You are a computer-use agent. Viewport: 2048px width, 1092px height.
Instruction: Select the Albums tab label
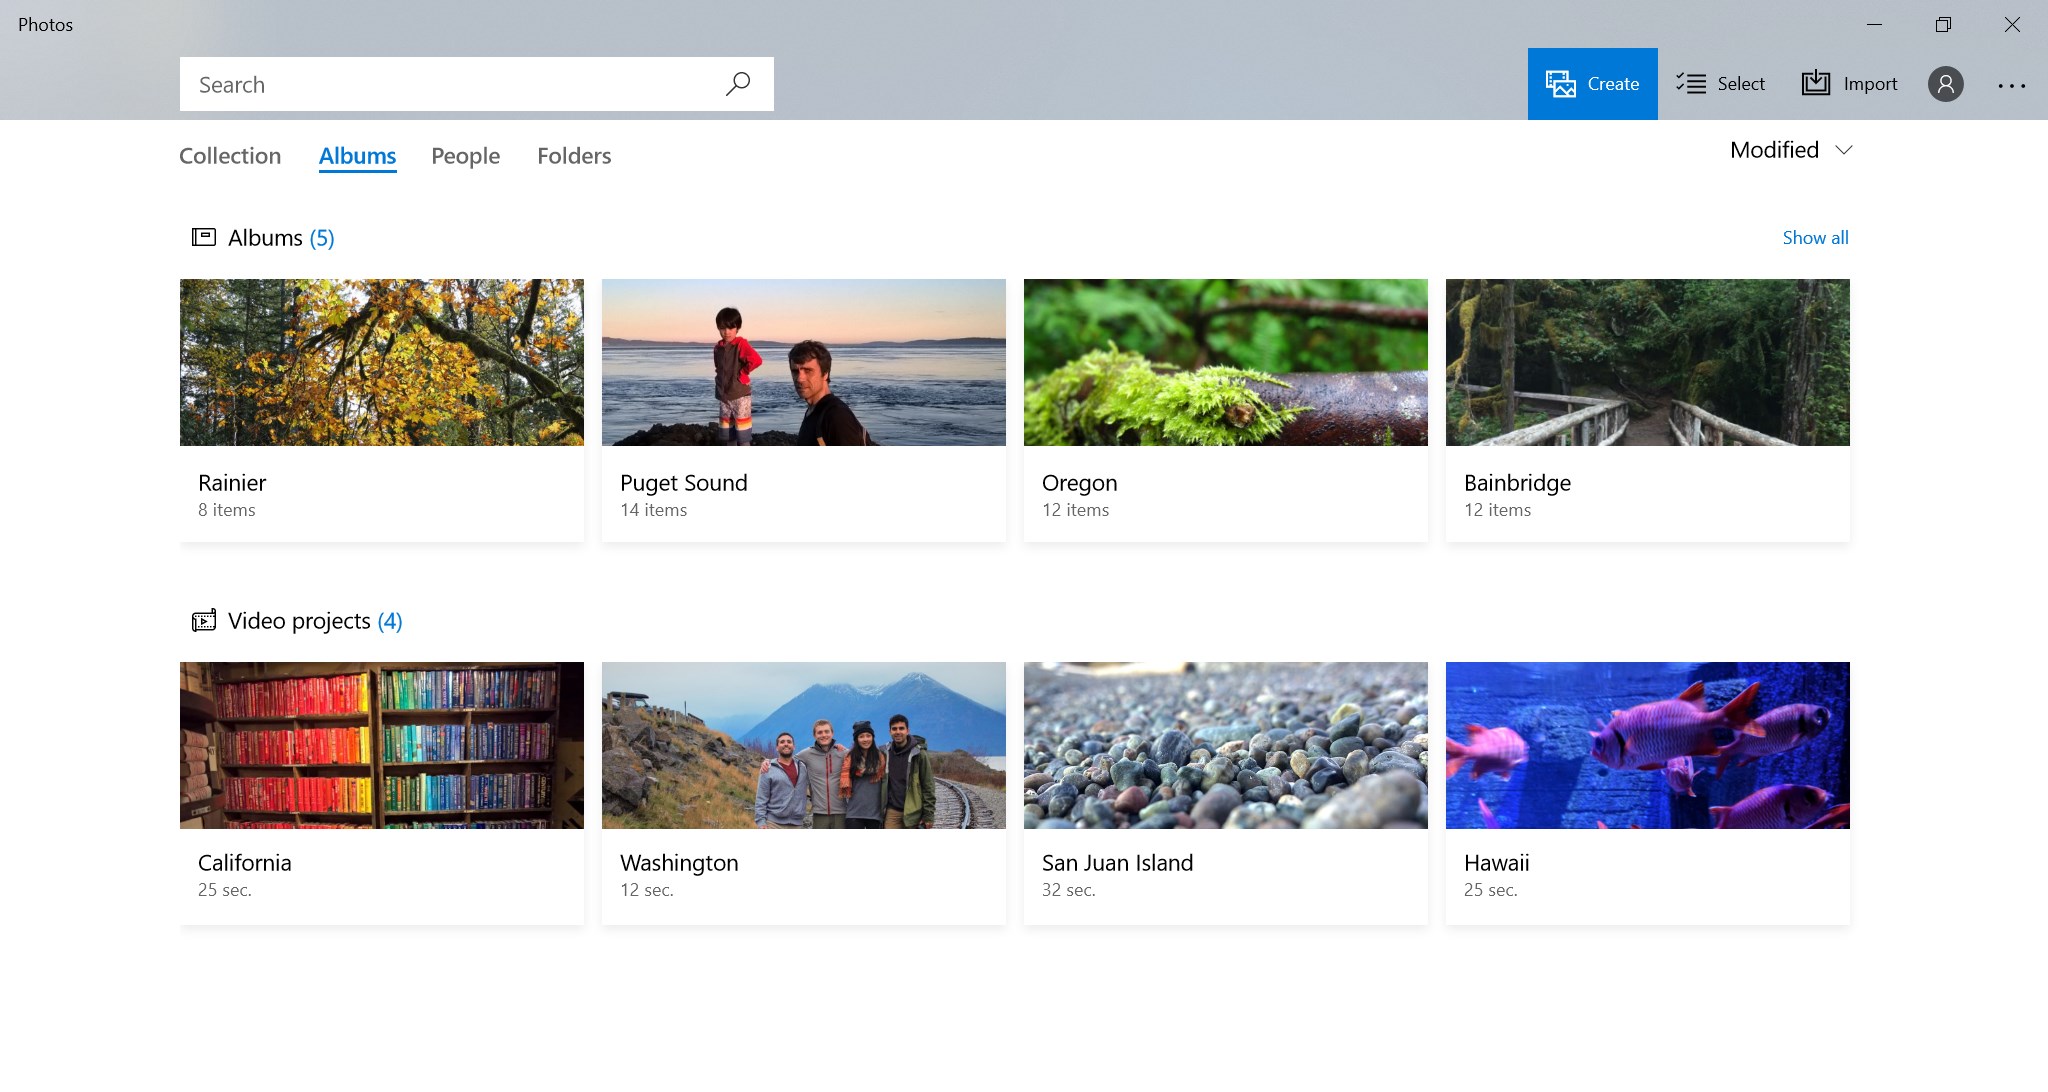[x=357, y=156]
